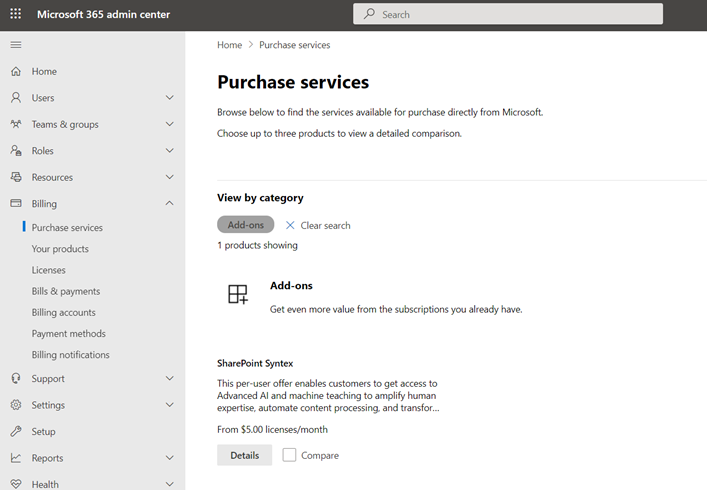Collapse the navigation menu hamburger icon

16,45
